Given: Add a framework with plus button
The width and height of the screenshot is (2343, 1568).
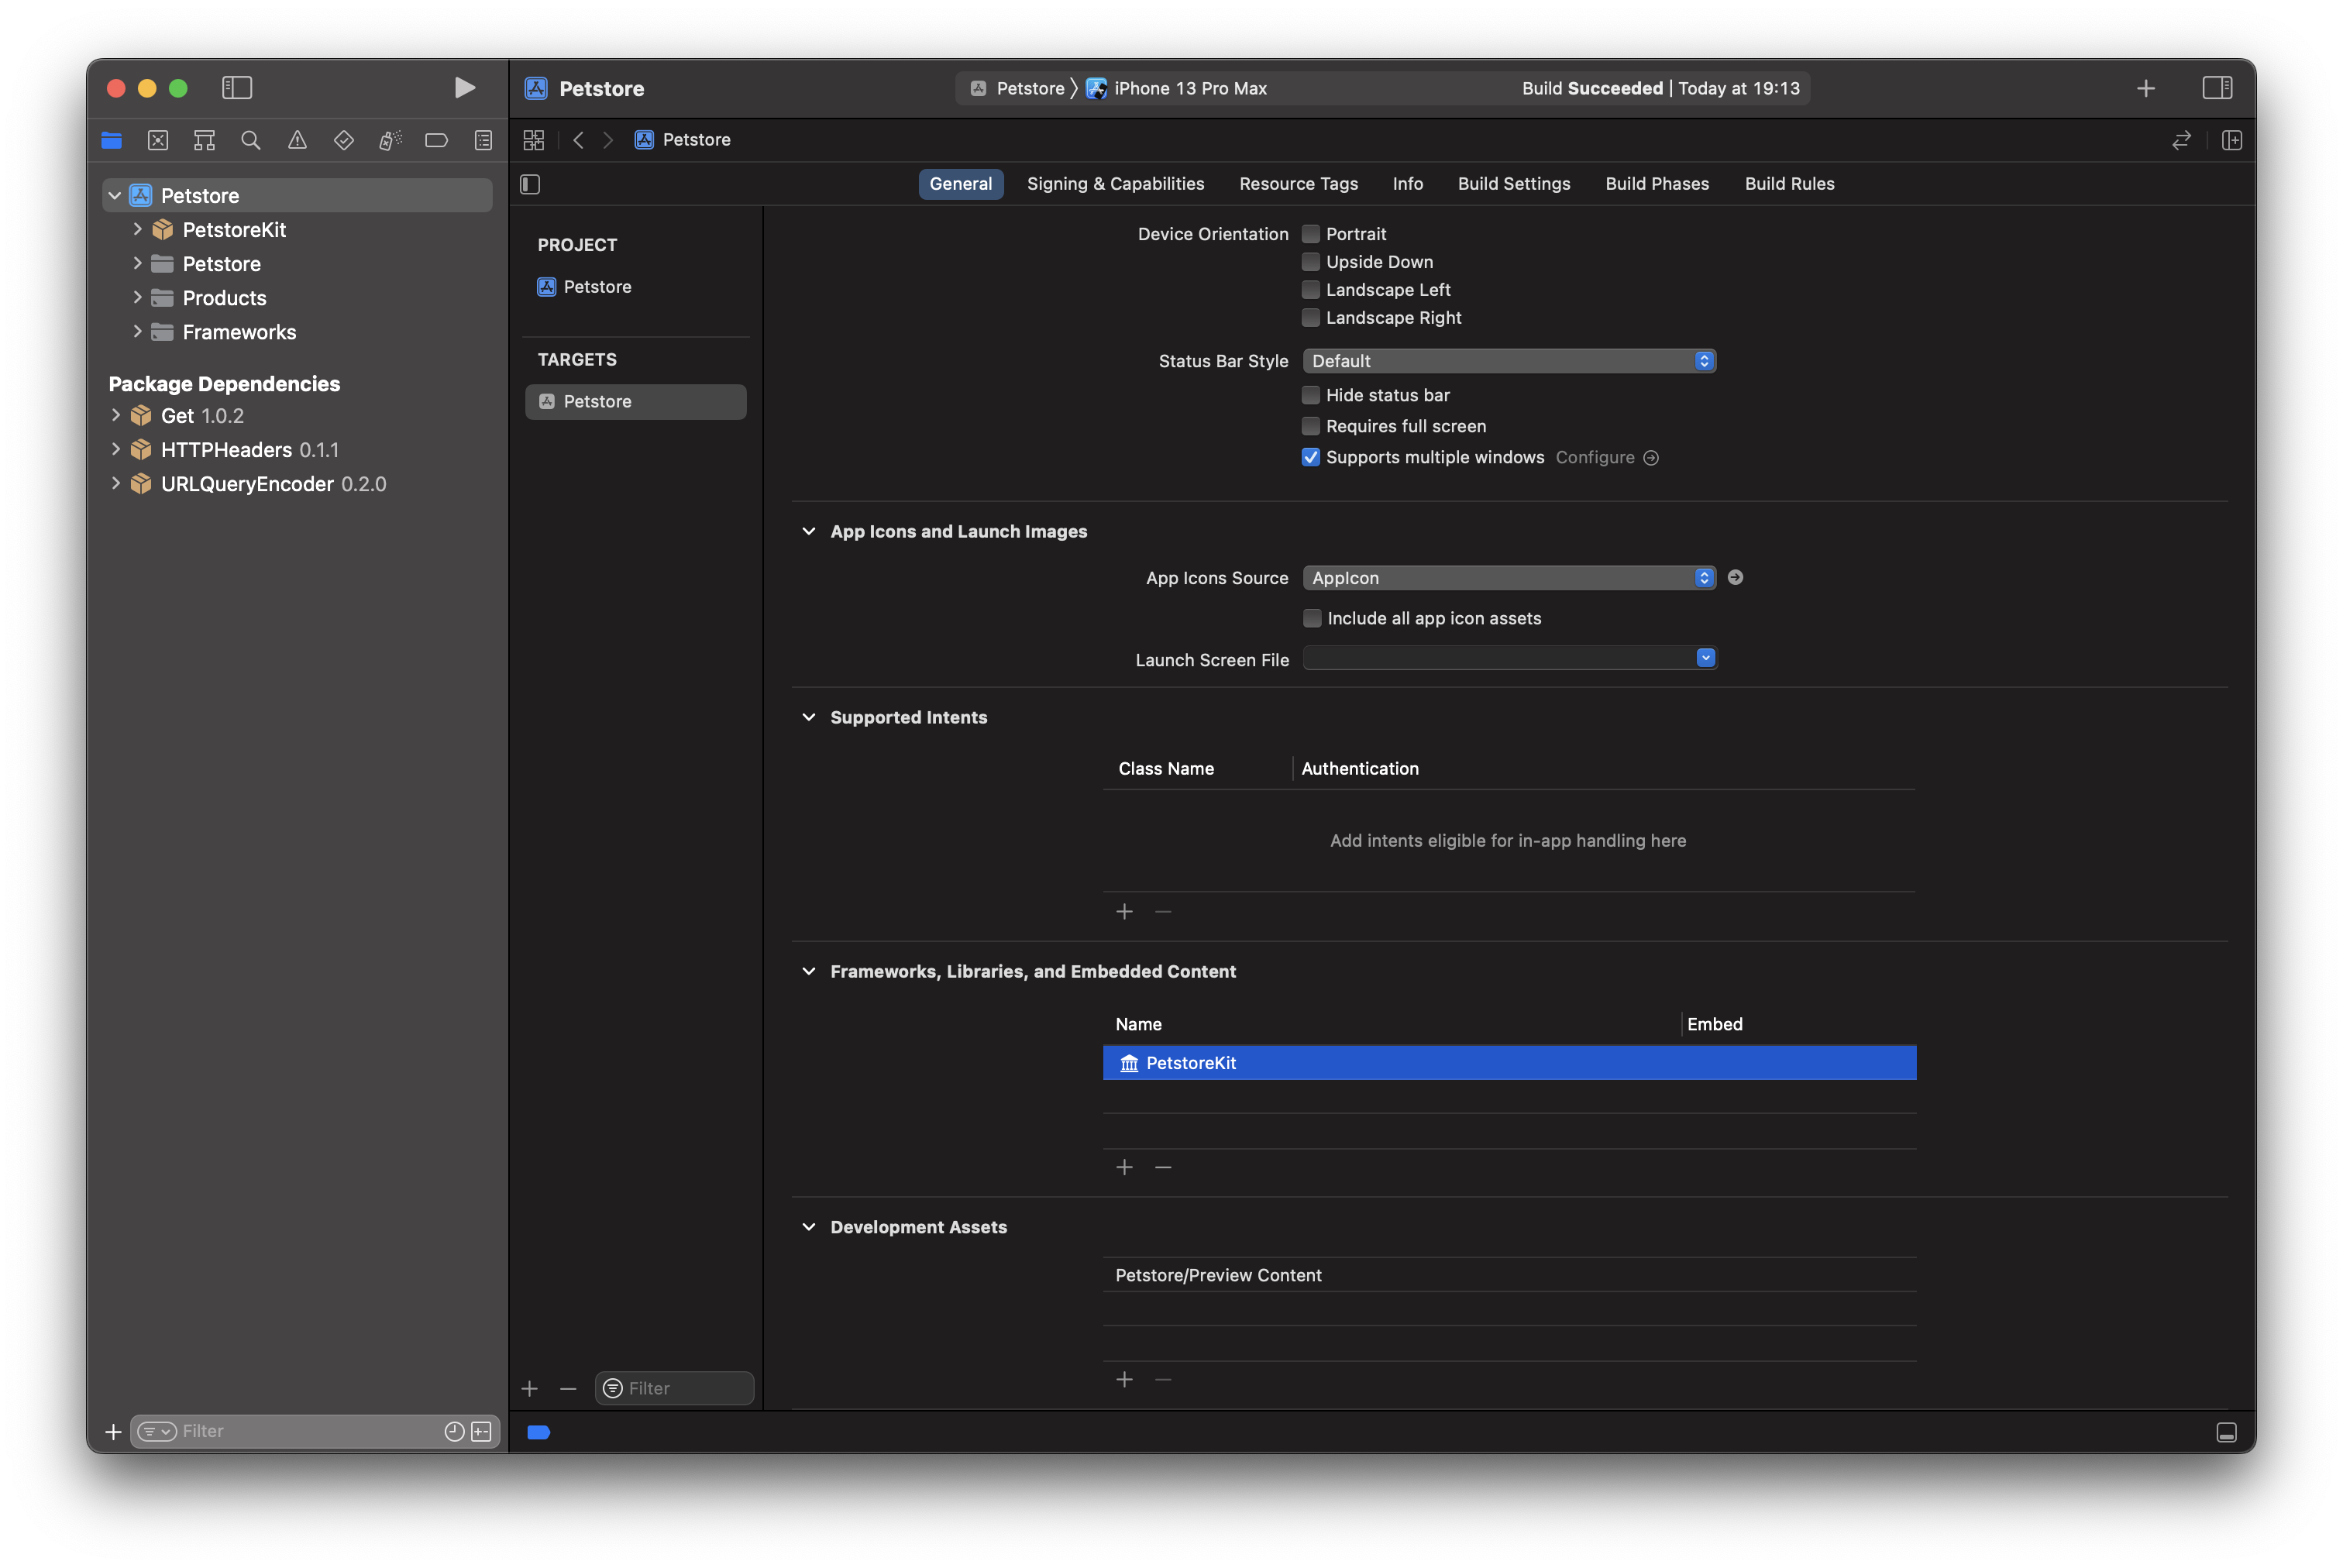Looking at the screenshot, I should pyautogui.click(x=1124, y=1167).
